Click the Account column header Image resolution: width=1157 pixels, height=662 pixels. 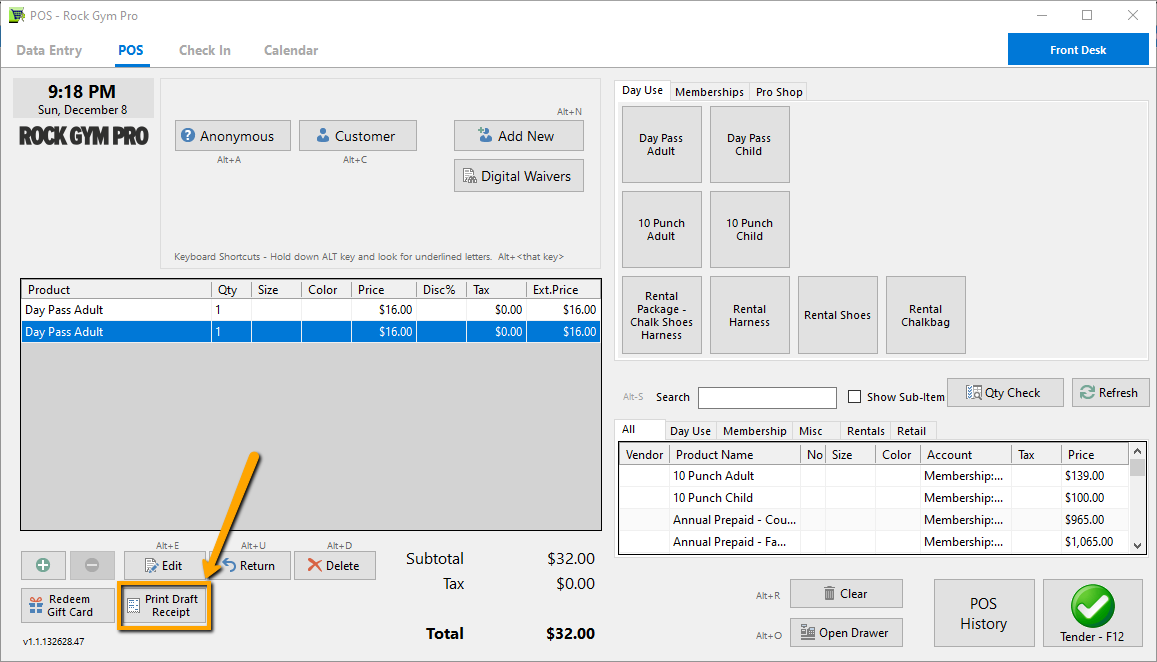(966, 455)
